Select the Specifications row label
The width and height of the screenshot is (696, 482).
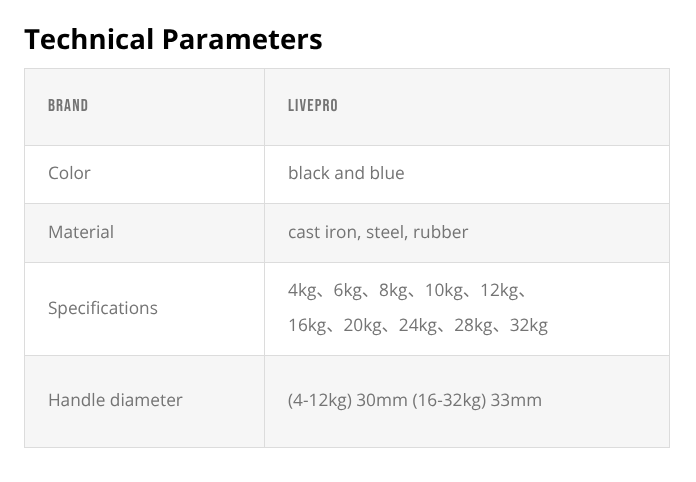tap(103, 308)
